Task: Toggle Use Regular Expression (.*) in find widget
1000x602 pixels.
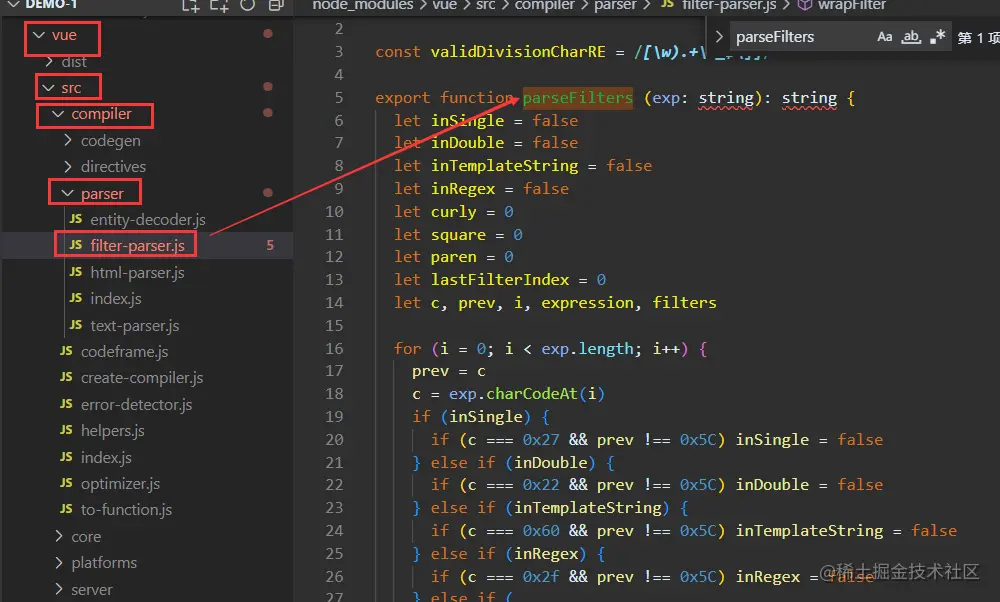Action: coord(938,37)
